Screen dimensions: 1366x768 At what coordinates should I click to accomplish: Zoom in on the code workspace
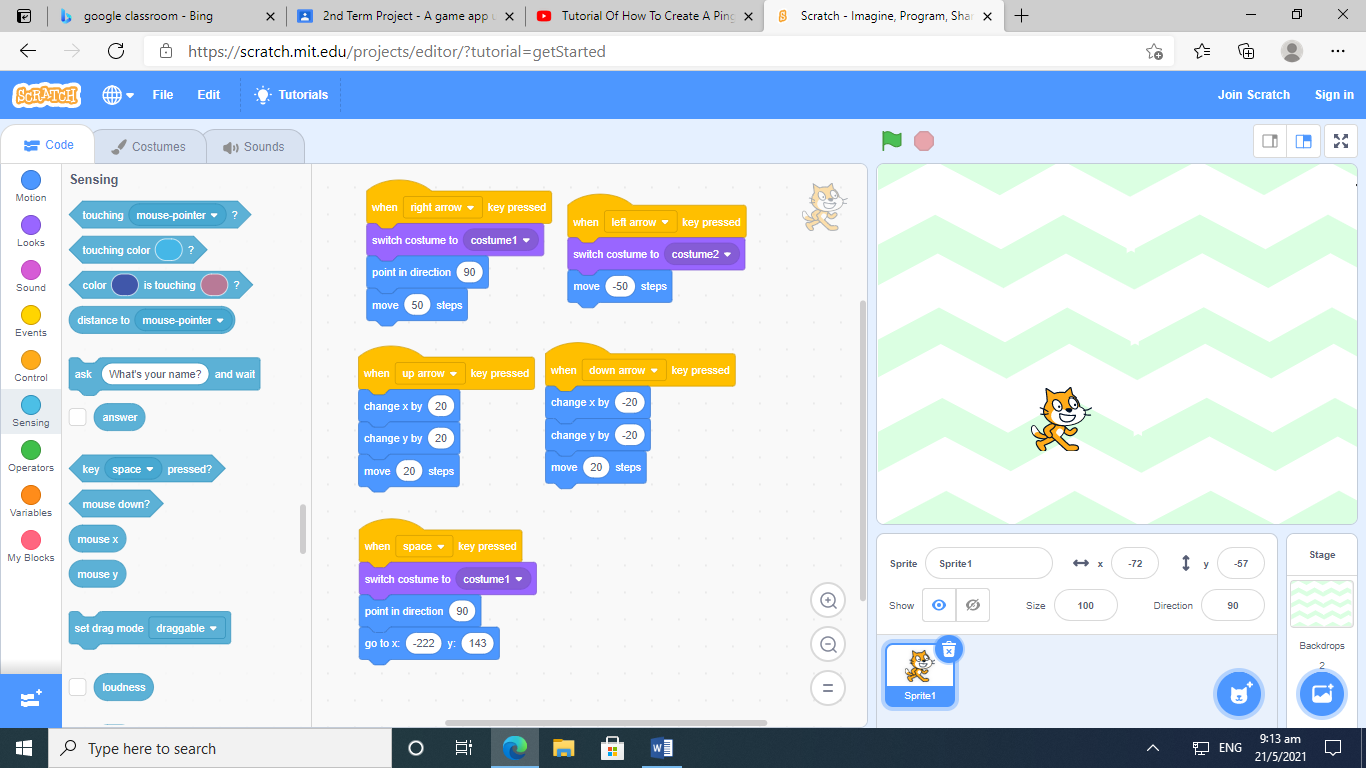(828, 600)
